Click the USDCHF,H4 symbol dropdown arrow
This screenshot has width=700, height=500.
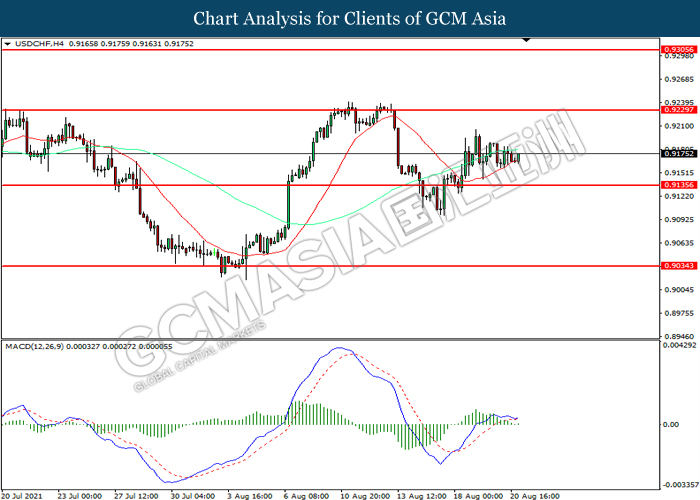pos(8,44)
